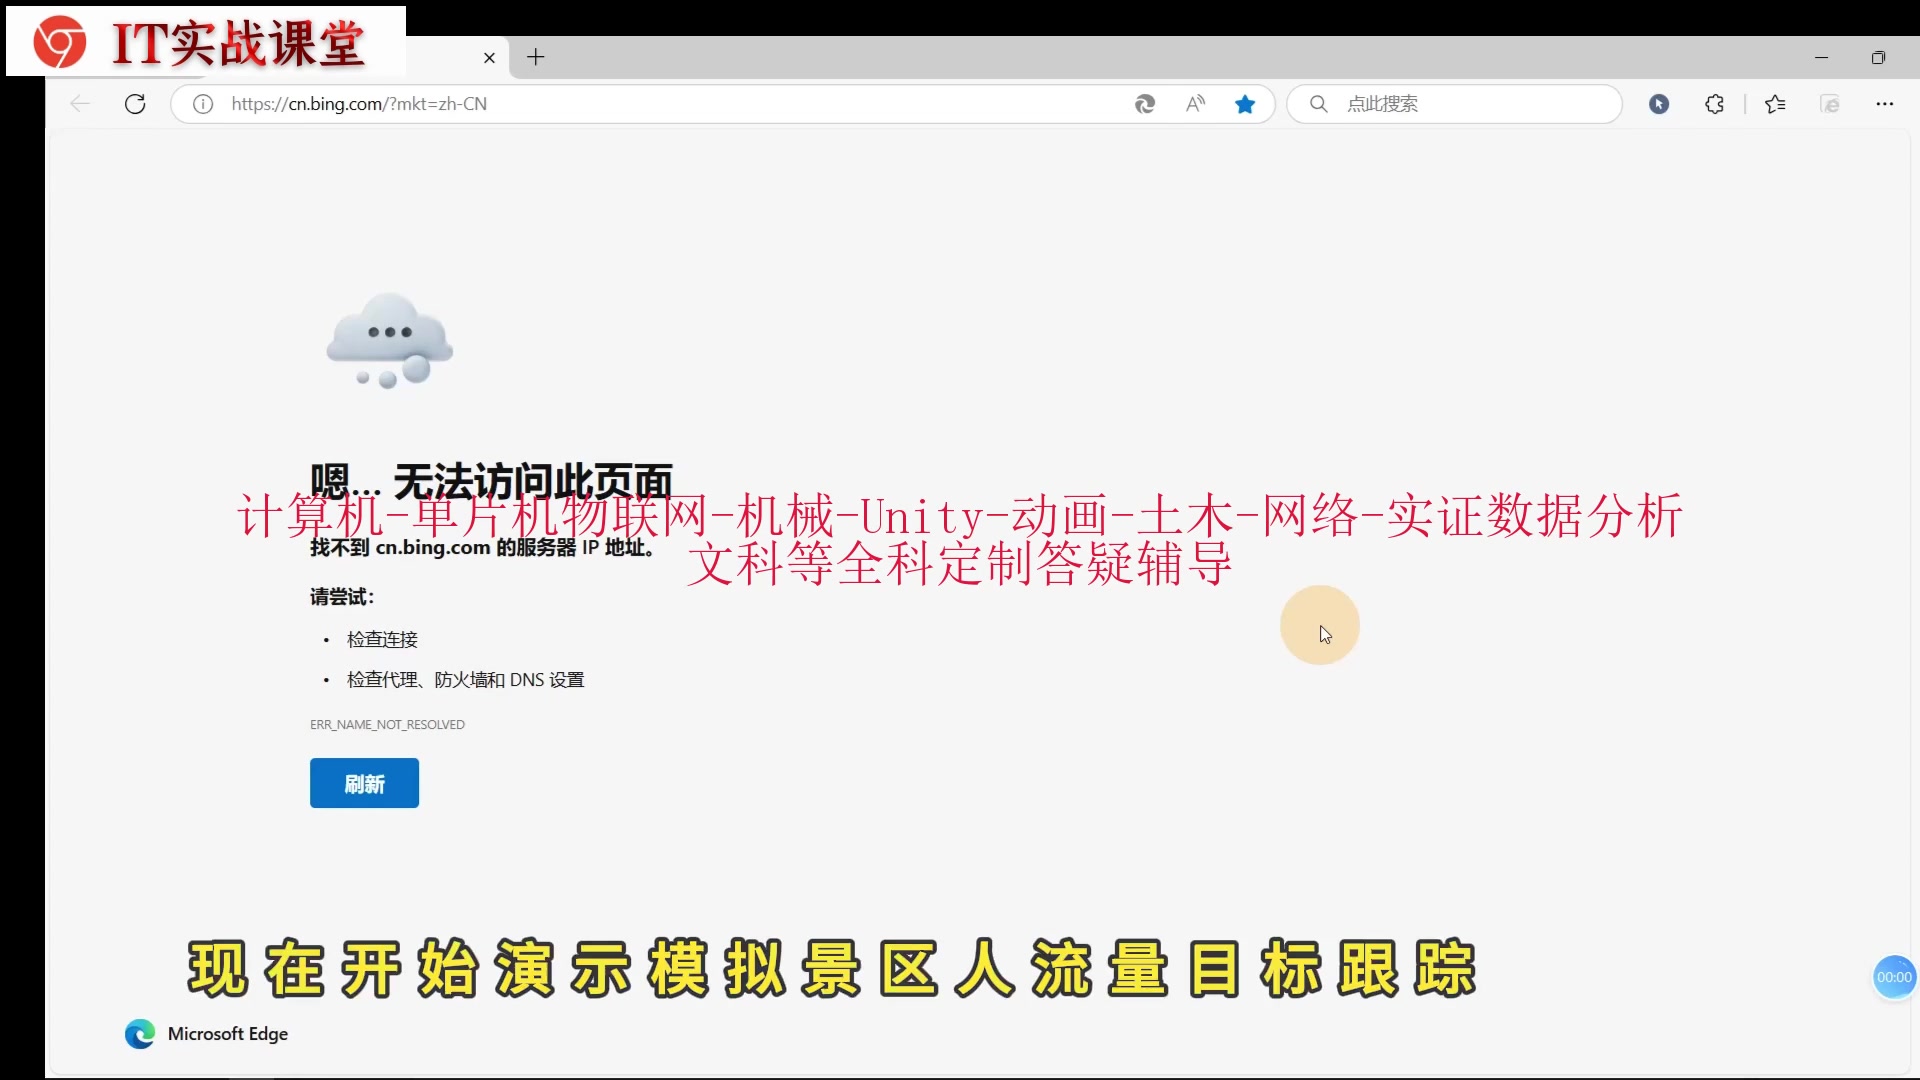Open a new tab with plus button
1920x1080 pixels.
coord(536,57)
